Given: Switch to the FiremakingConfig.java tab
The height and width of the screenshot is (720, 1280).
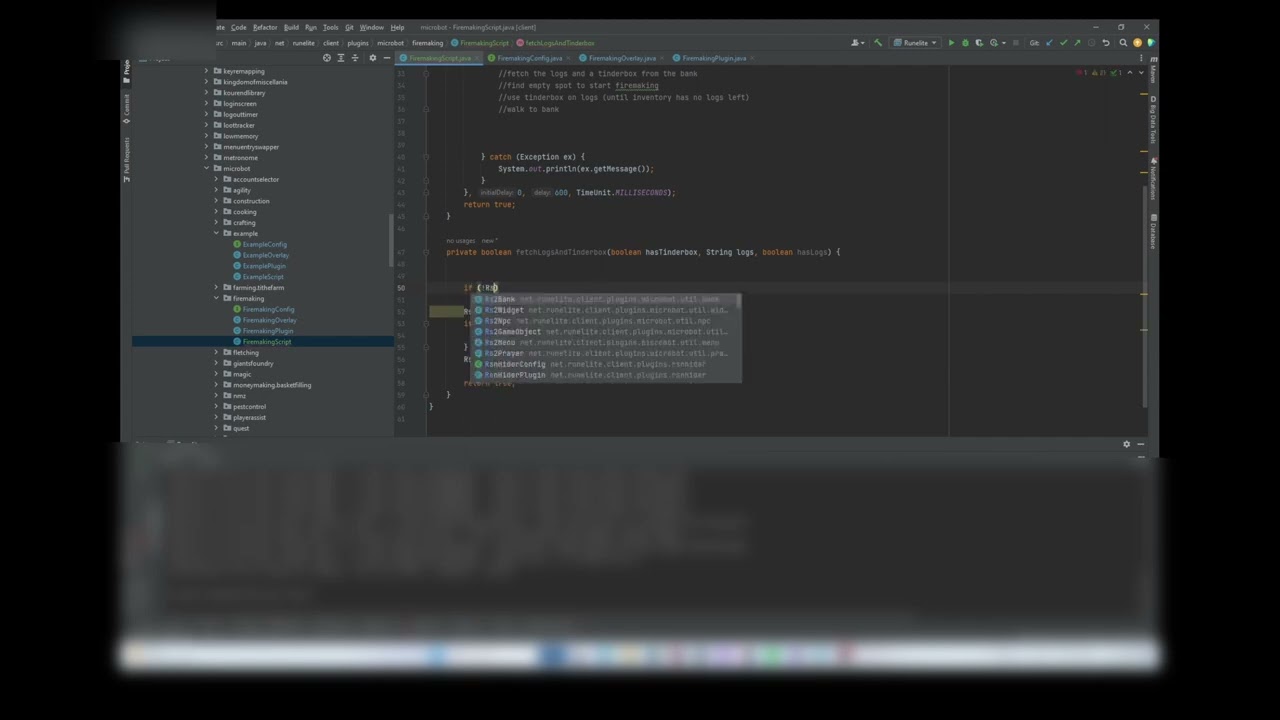Looking at the screenshot, I should tap(530, 58).
